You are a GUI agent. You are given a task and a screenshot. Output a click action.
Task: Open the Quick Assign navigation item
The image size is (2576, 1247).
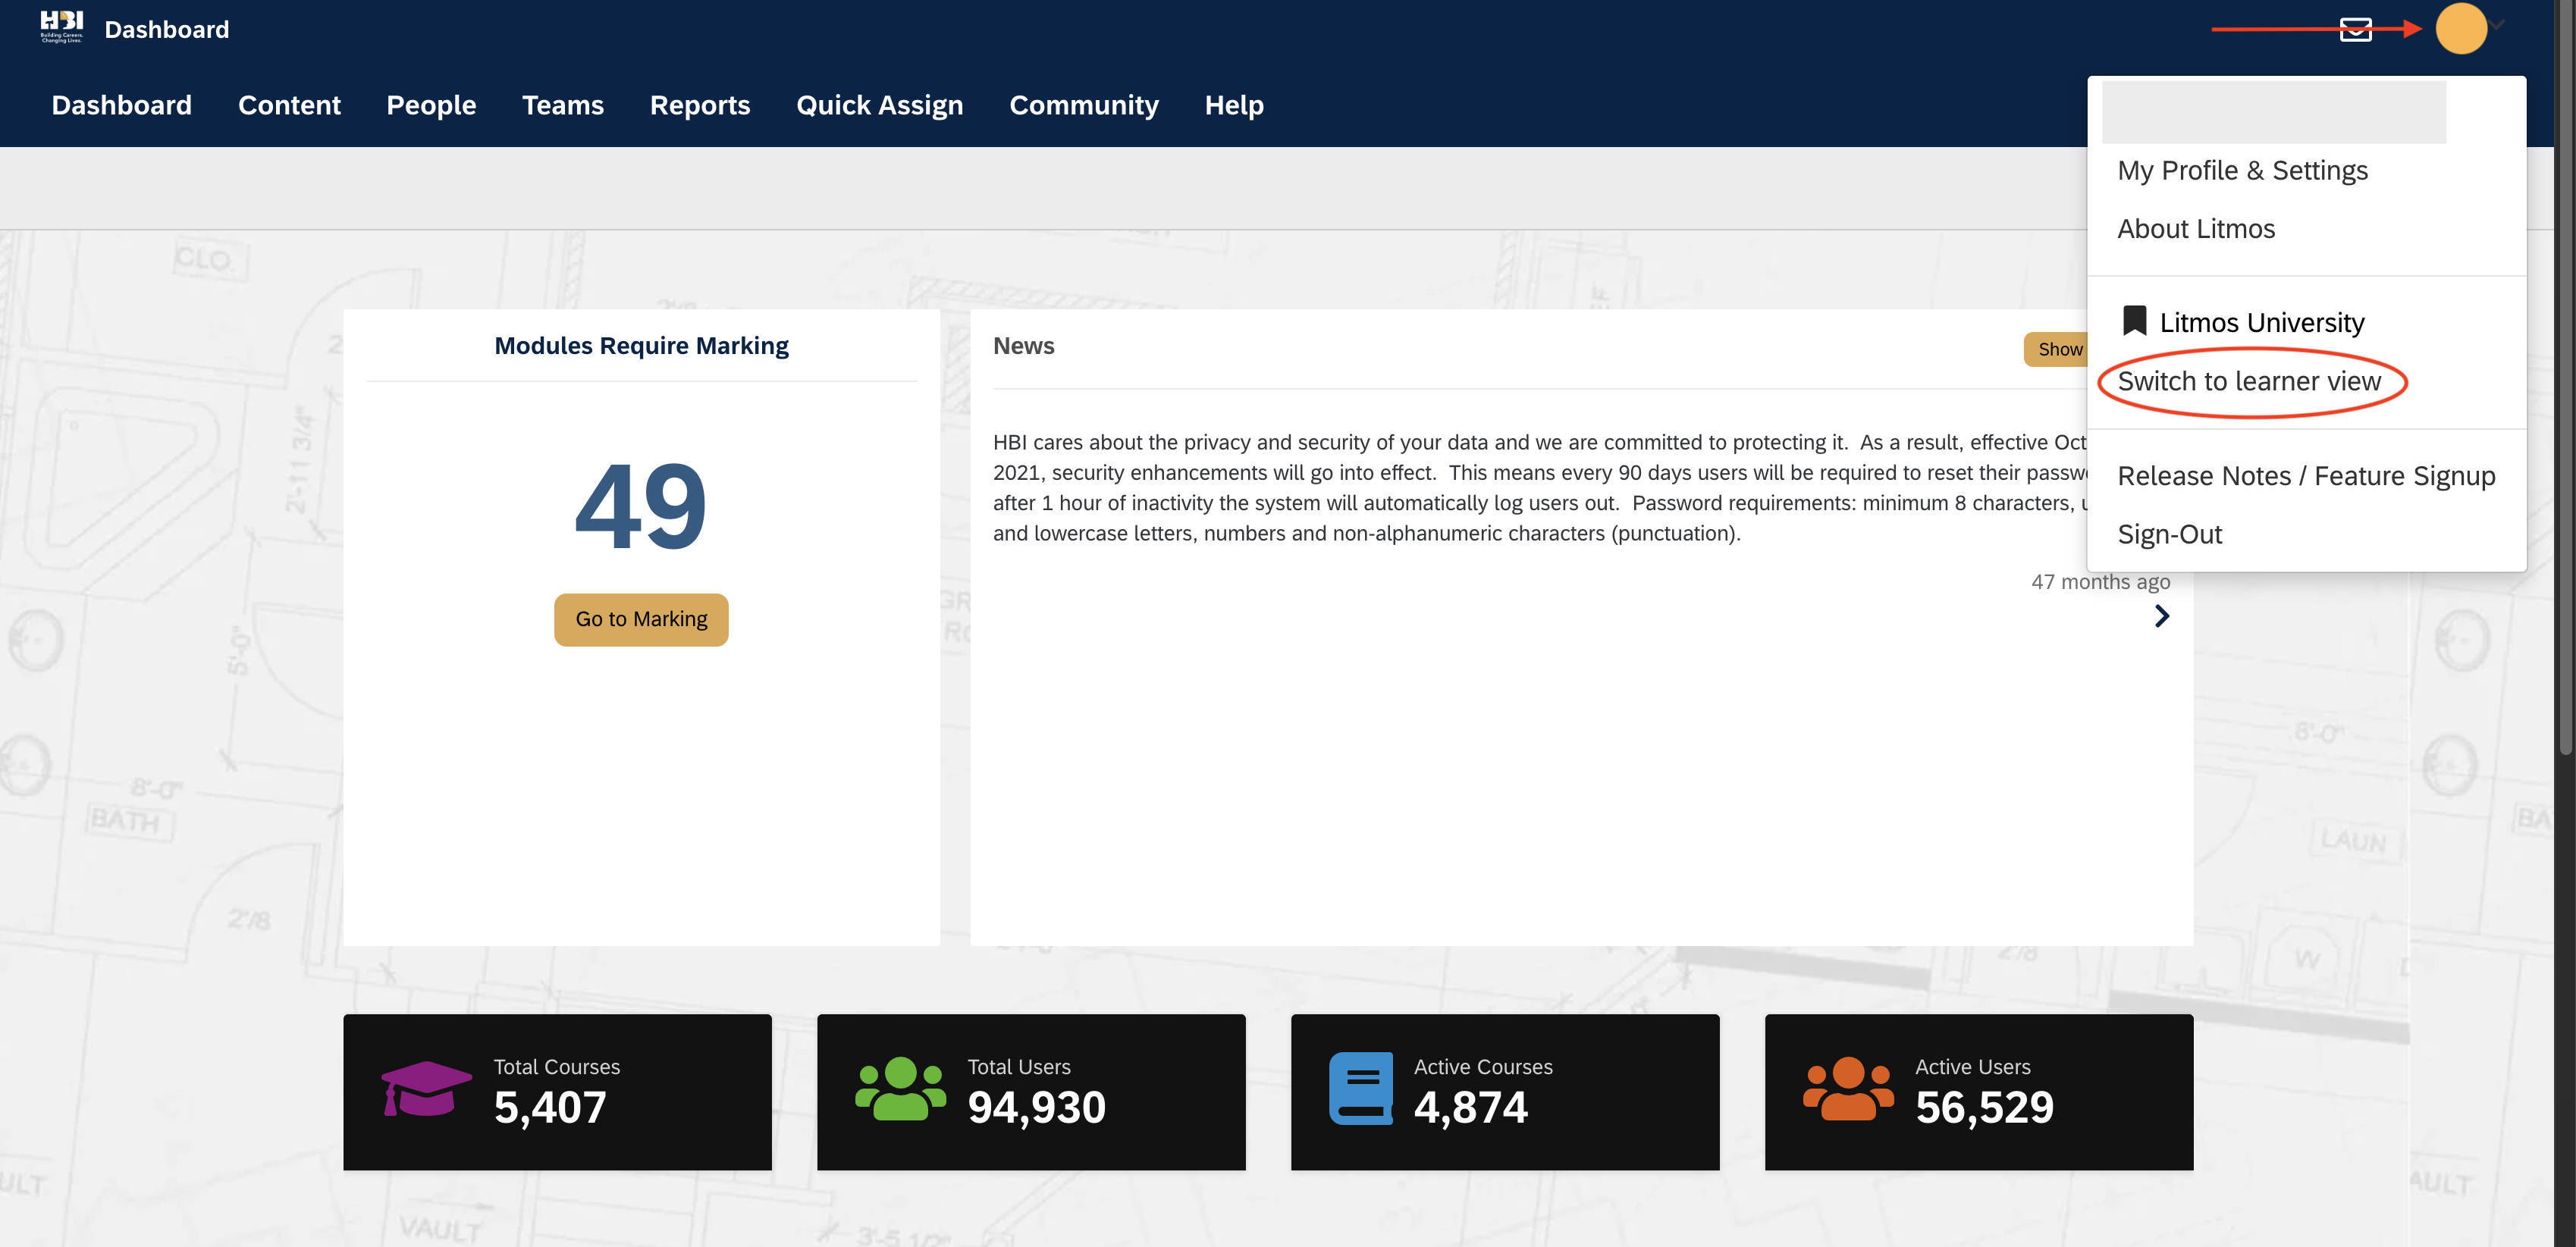[879, 105]
